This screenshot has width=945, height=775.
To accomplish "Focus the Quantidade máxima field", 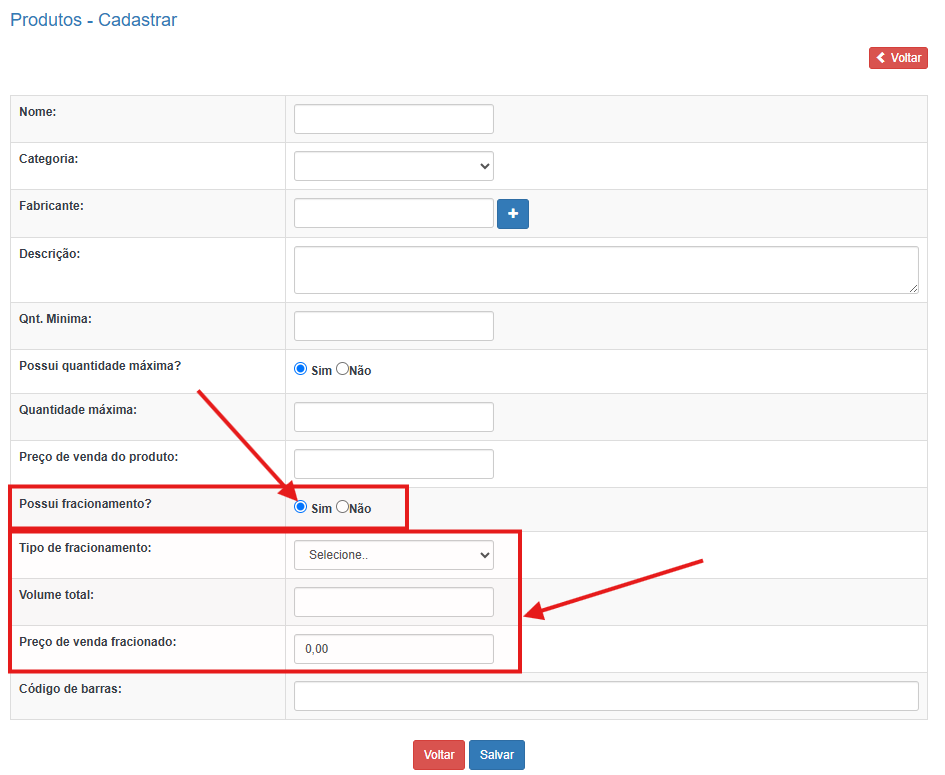I will [393, 417].
